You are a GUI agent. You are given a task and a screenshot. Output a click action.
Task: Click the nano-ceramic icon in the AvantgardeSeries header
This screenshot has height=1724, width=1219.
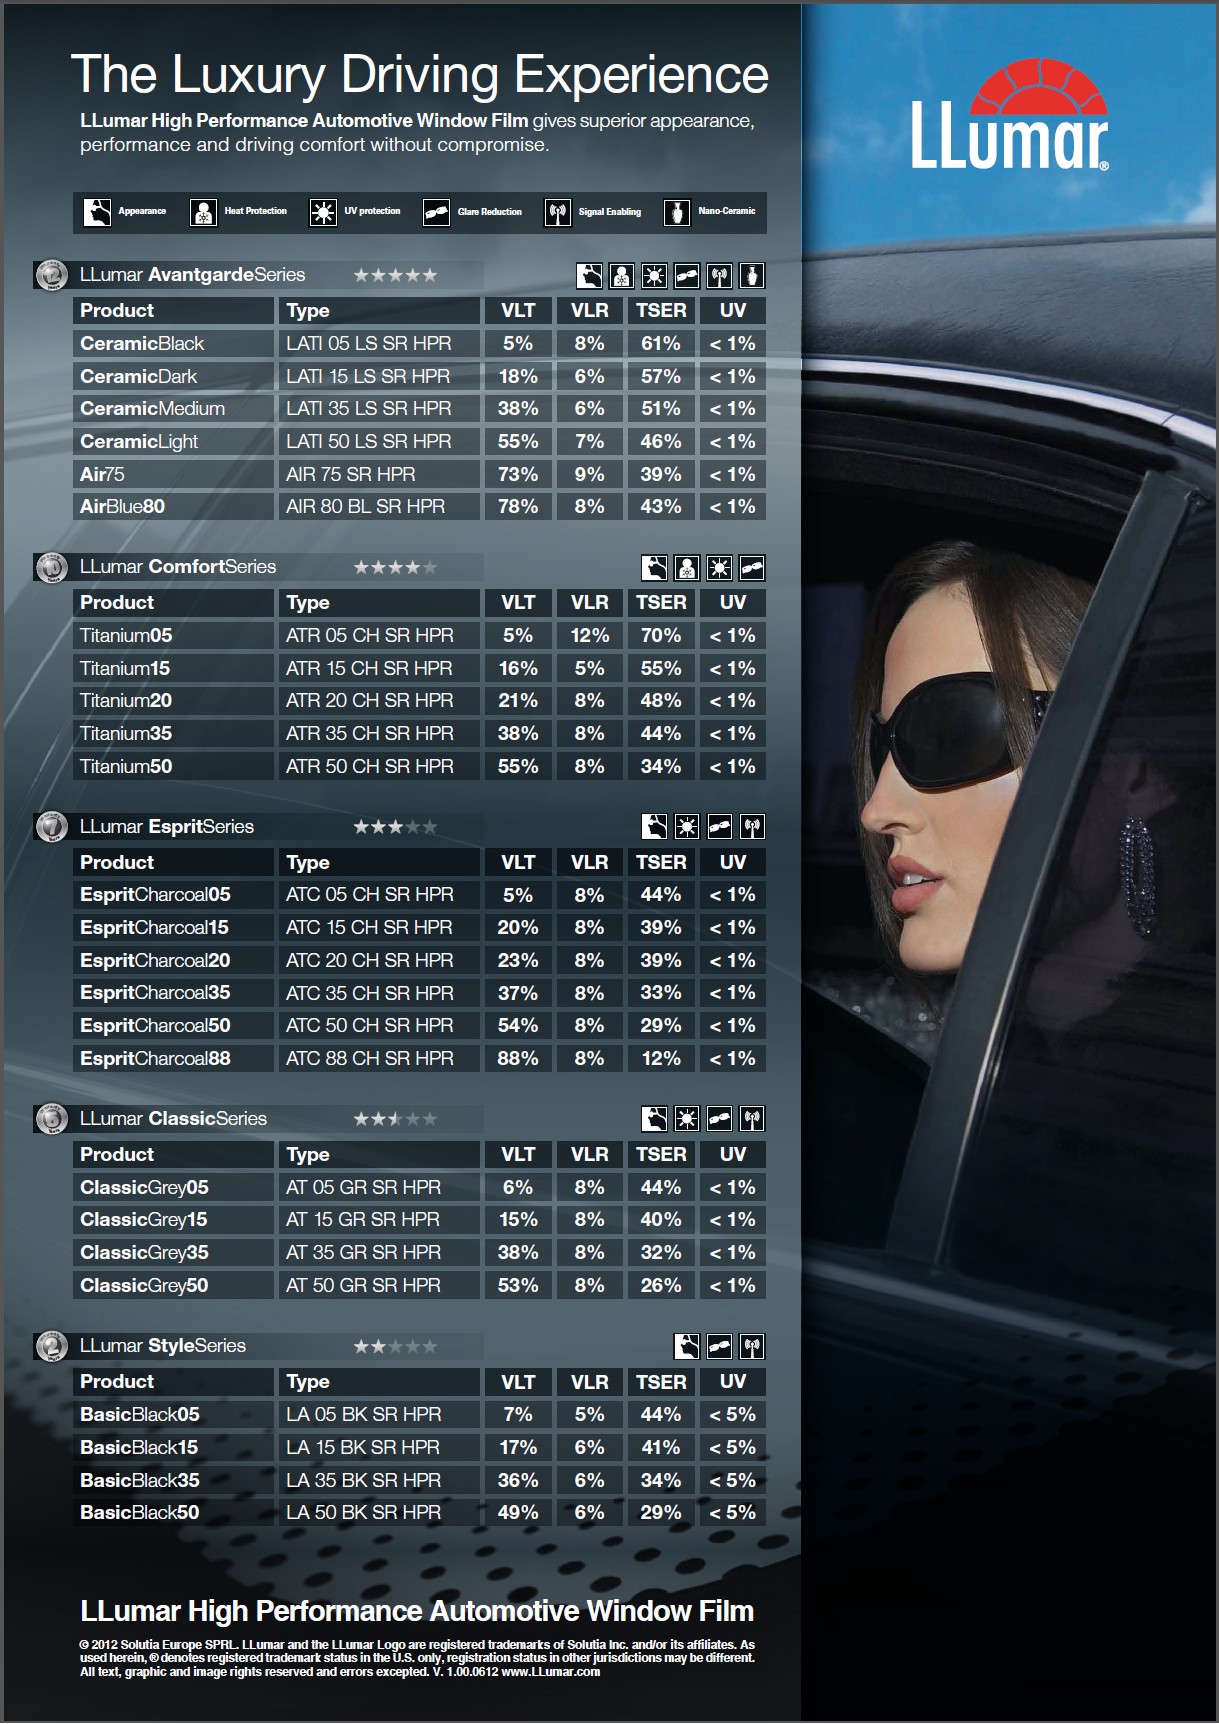[x=752, y=275]
